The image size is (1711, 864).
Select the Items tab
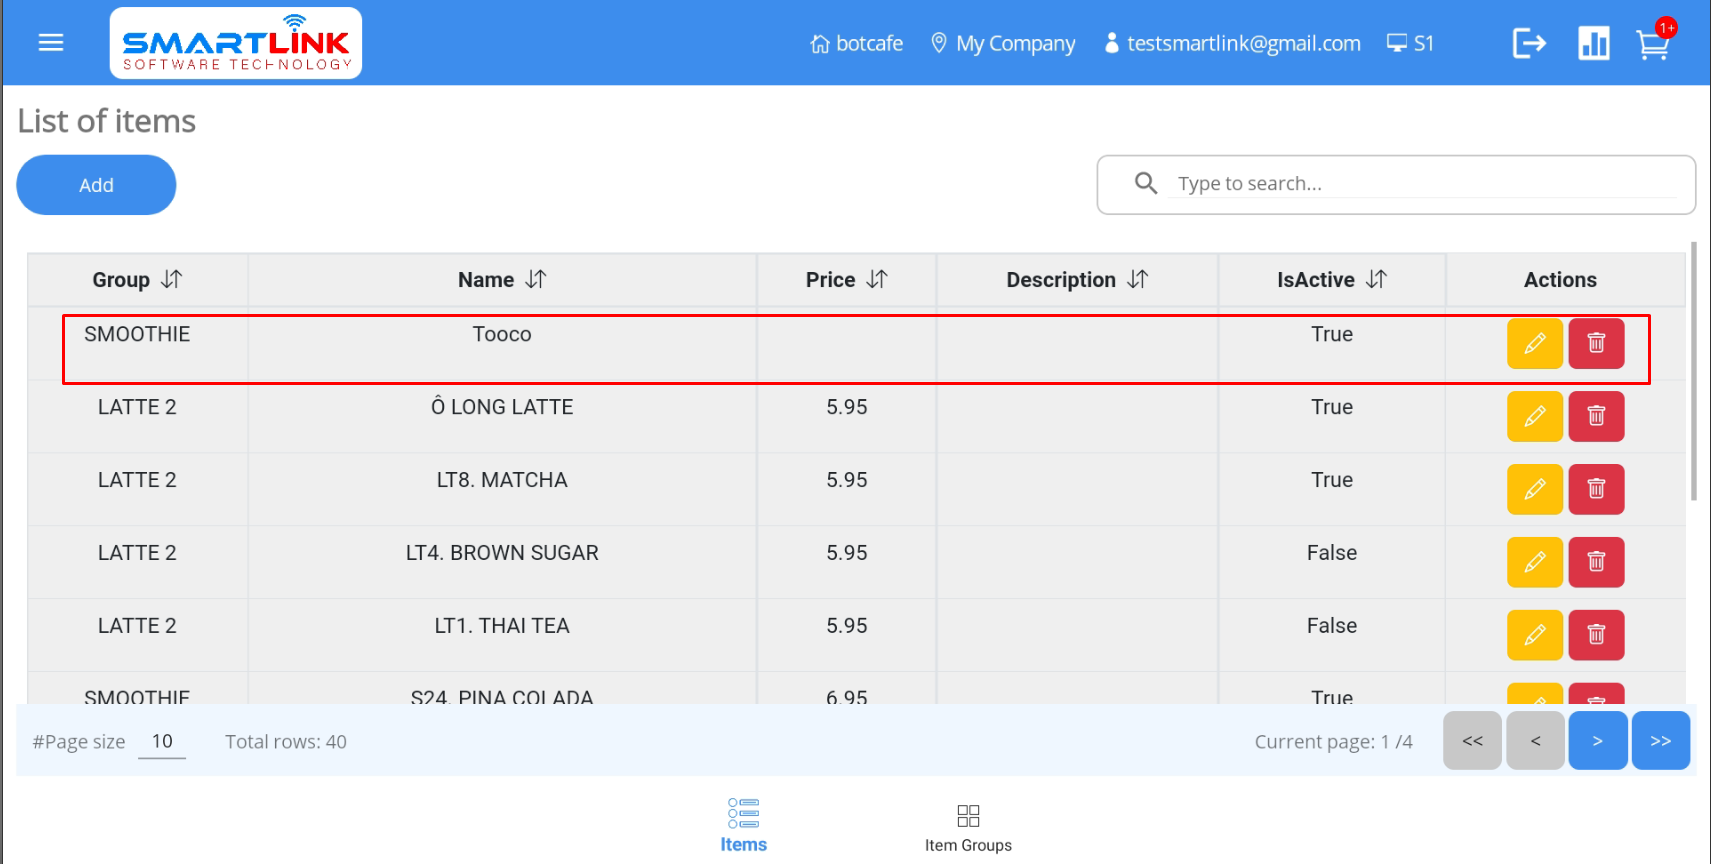coord(743,826)
